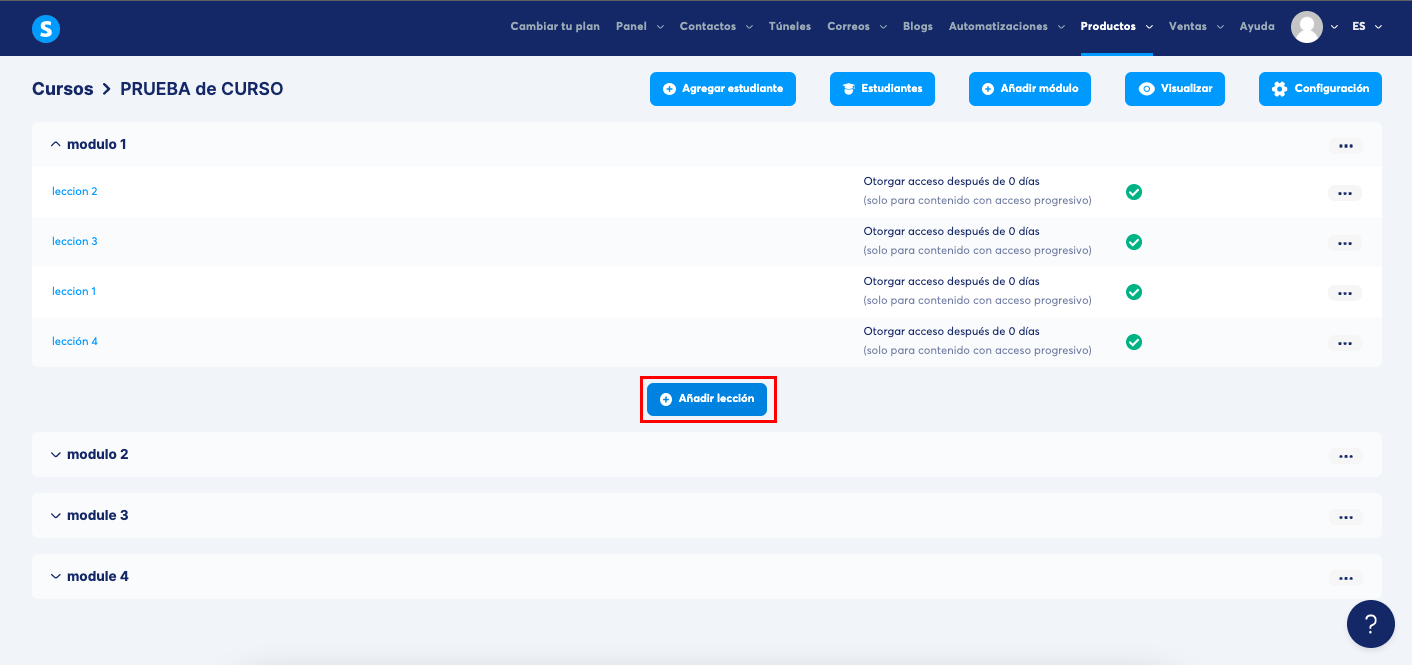
Task: Toggle green check status for leccion 2
Action: (x=1134, y=192)
